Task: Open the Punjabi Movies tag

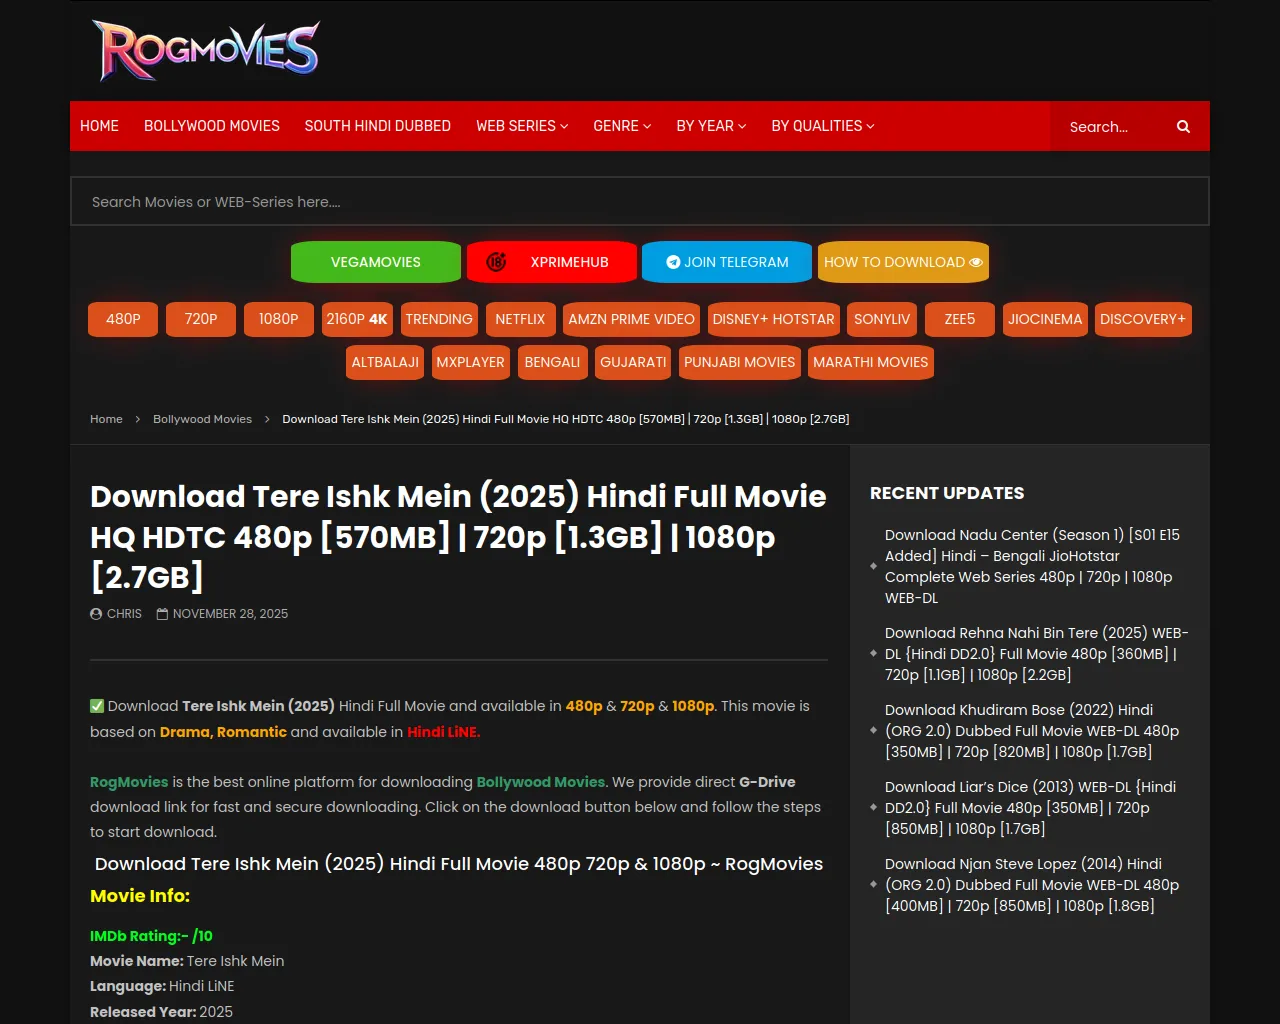Action: point(740,362)
